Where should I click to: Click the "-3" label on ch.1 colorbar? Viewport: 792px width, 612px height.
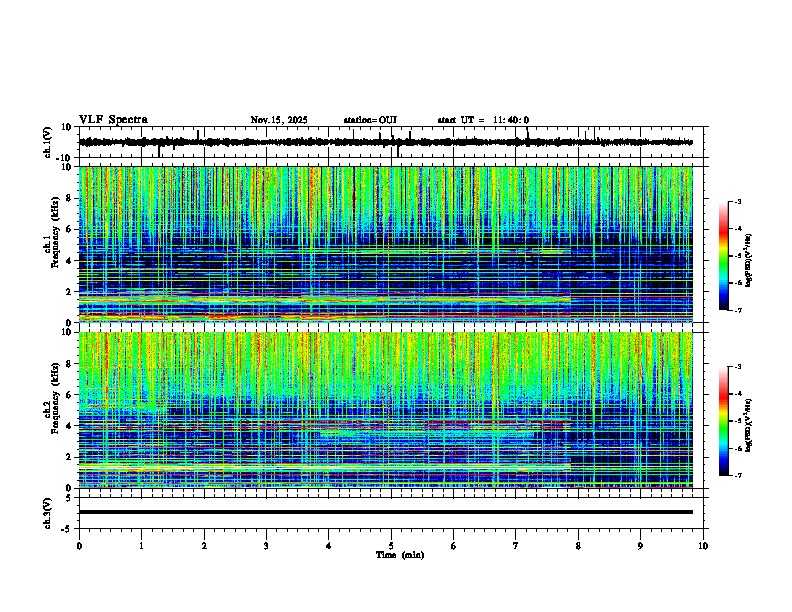738,201
